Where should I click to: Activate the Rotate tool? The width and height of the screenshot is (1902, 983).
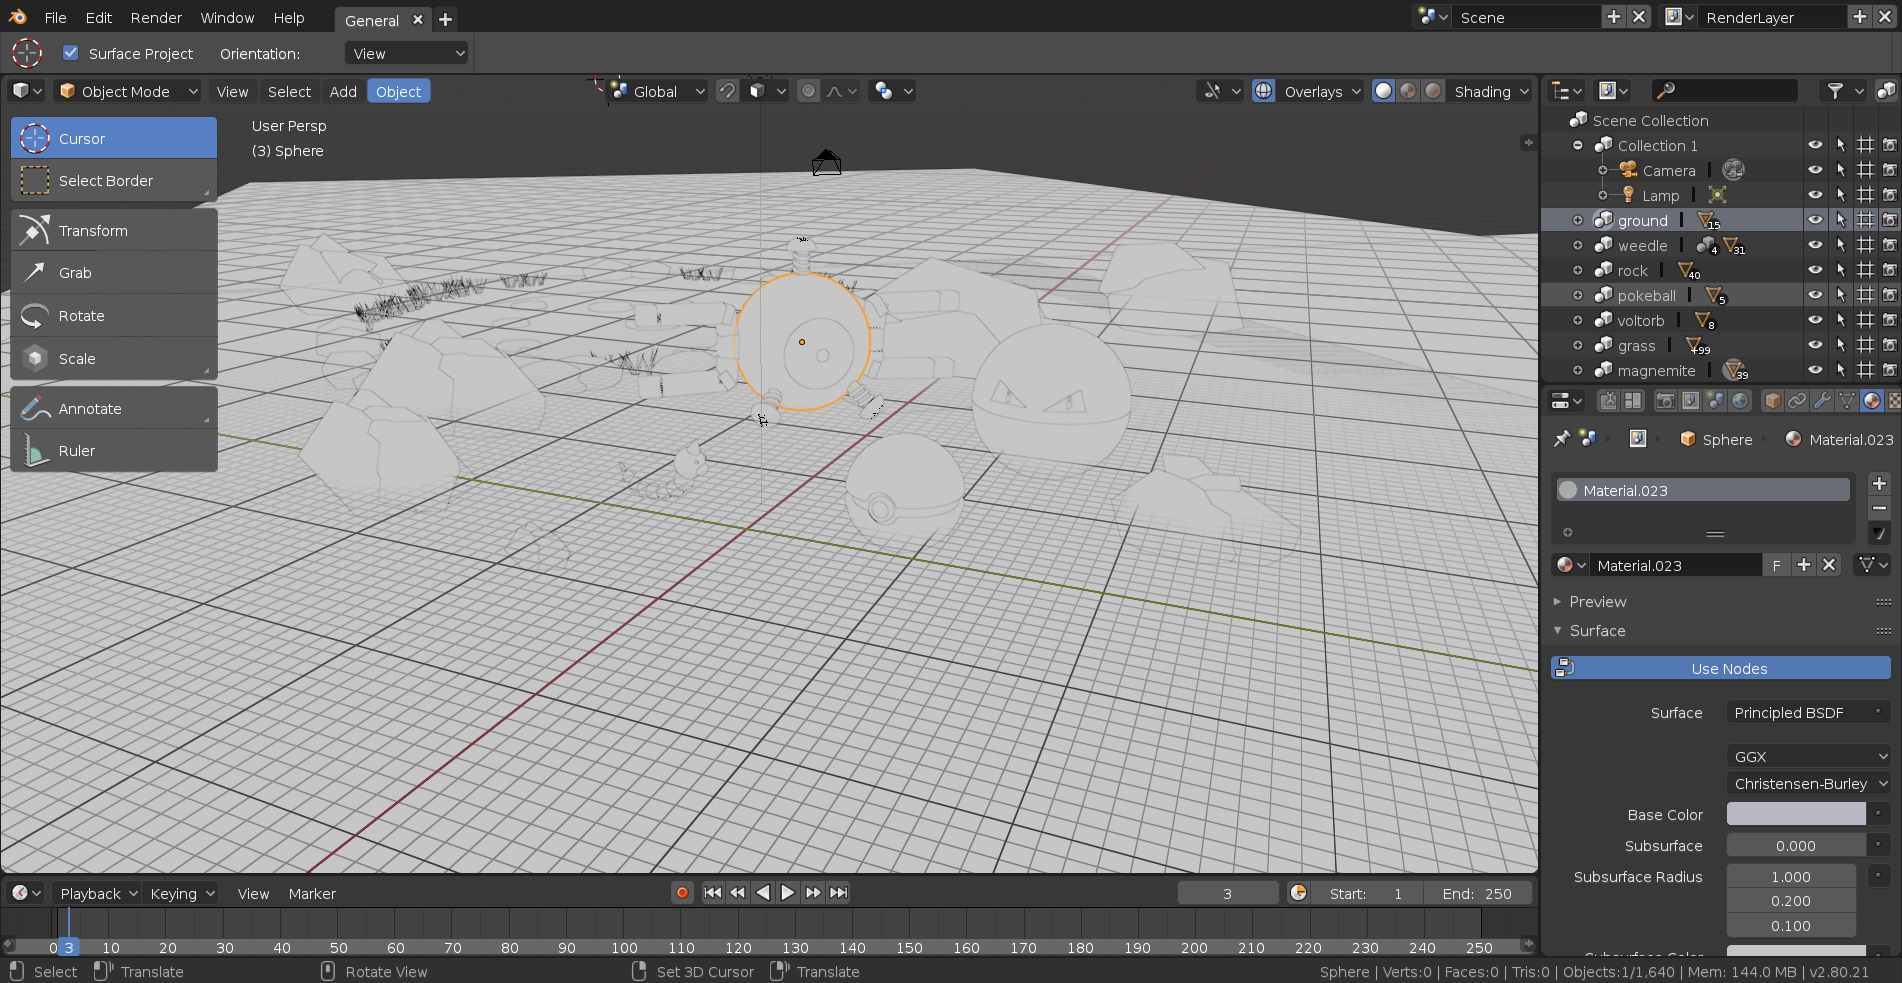(x=114, y=316)
